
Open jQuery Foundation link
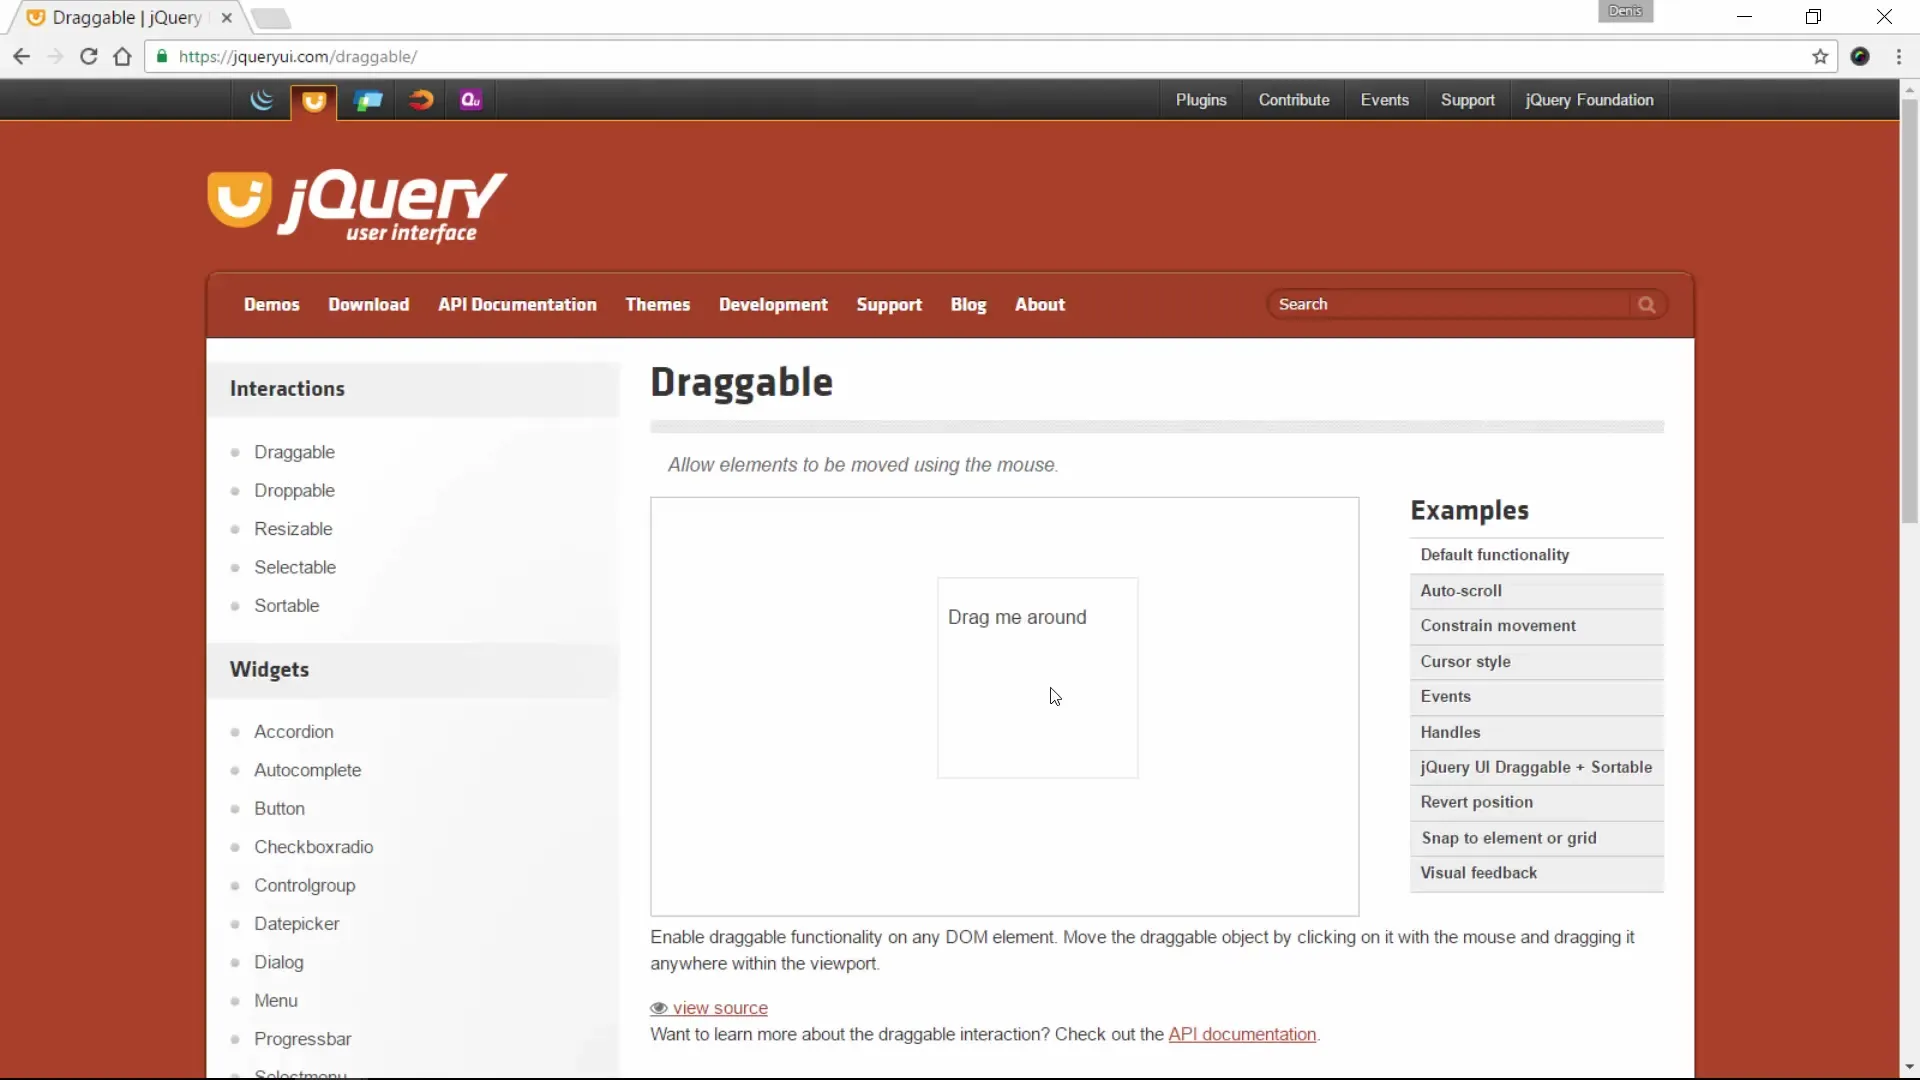point(1589,100)
